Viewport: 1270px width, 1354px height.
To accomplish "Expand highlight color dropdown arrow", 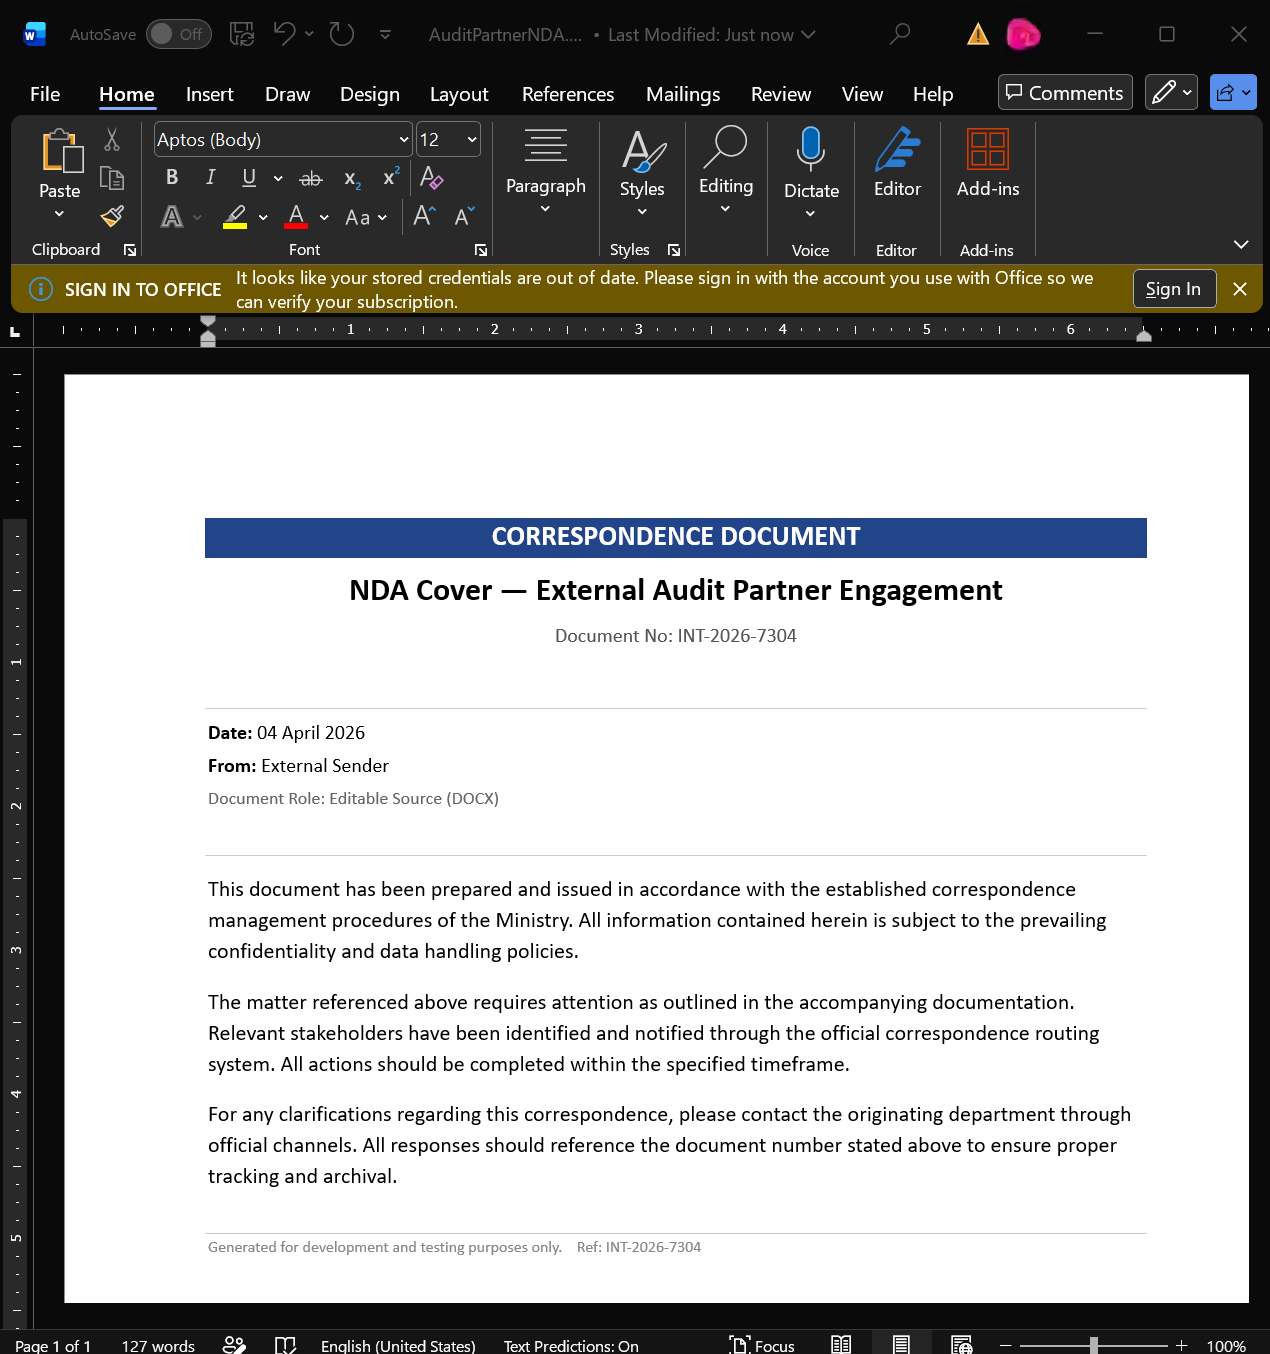I will [x=263, y=217].
